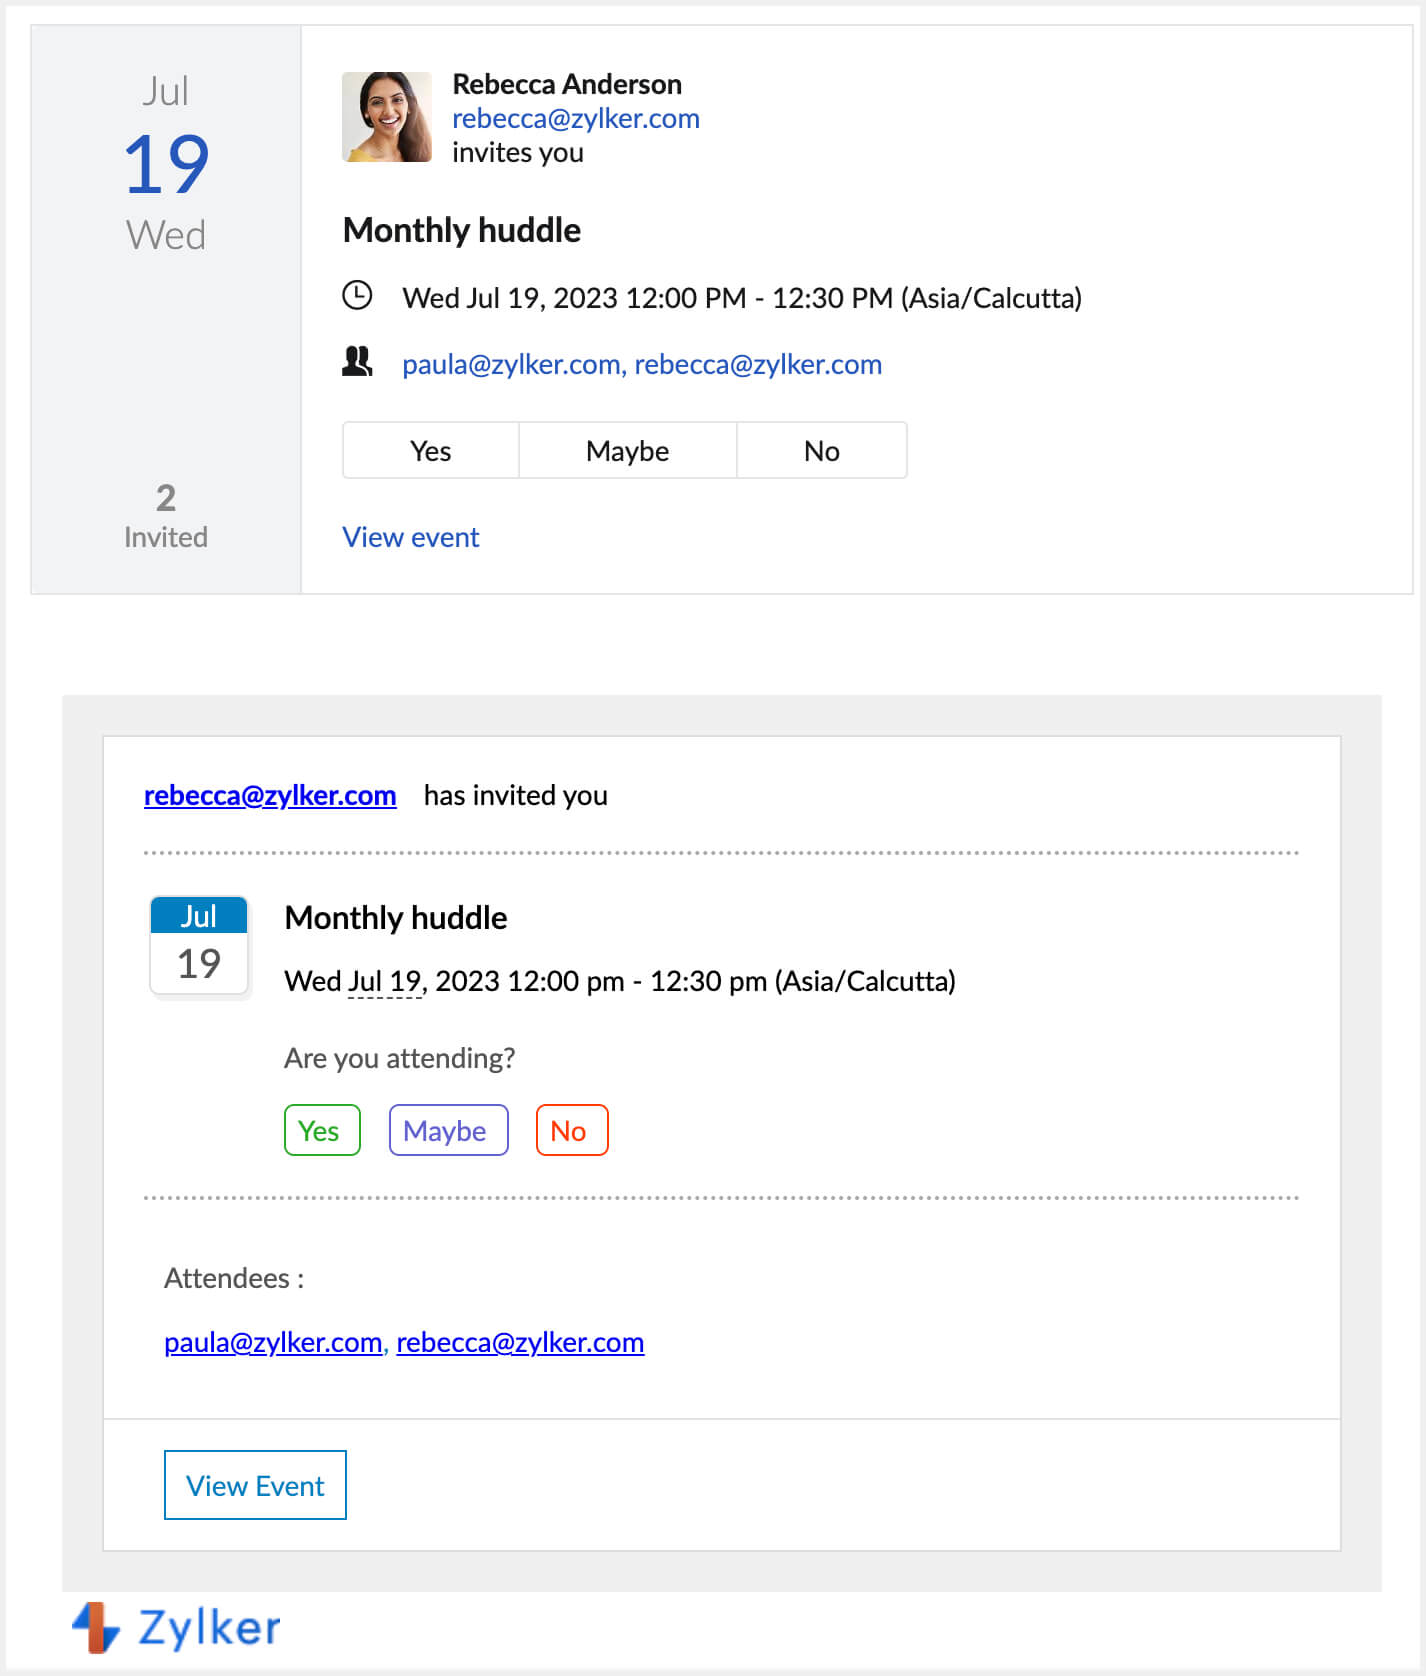Click rebecca@zylker.com beside the people icon
Screen dimensions: 1426x1676
point(758,364)
